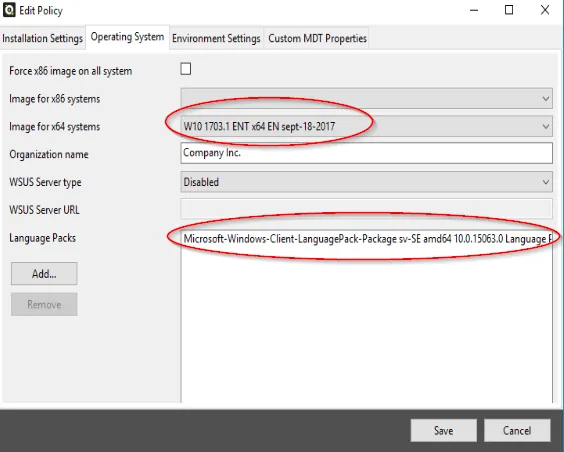Select the Operating System tab
564x452 pixels.
click(x=127, y=37)
